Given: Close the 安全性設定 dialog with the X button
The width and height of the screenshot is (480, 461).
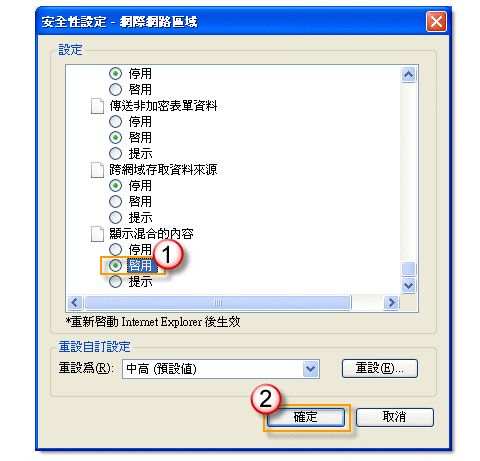Looking at the screenshot, I should coord(436,22).
